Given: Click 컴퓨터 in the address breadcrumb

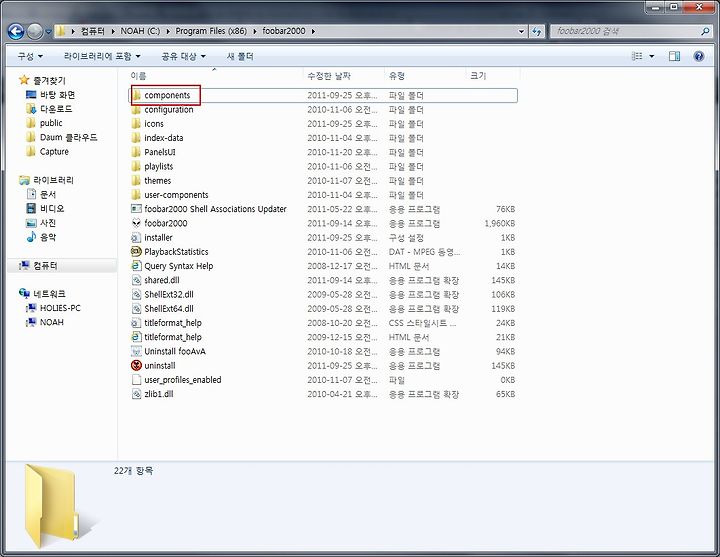Looking at the screenshot, I should click(93, 31).
